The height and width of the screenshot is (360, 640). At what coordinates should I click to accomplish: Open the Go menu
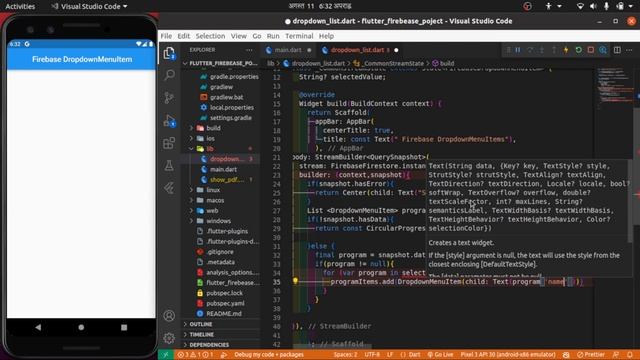pyautogui.click(x=257, y=36)
